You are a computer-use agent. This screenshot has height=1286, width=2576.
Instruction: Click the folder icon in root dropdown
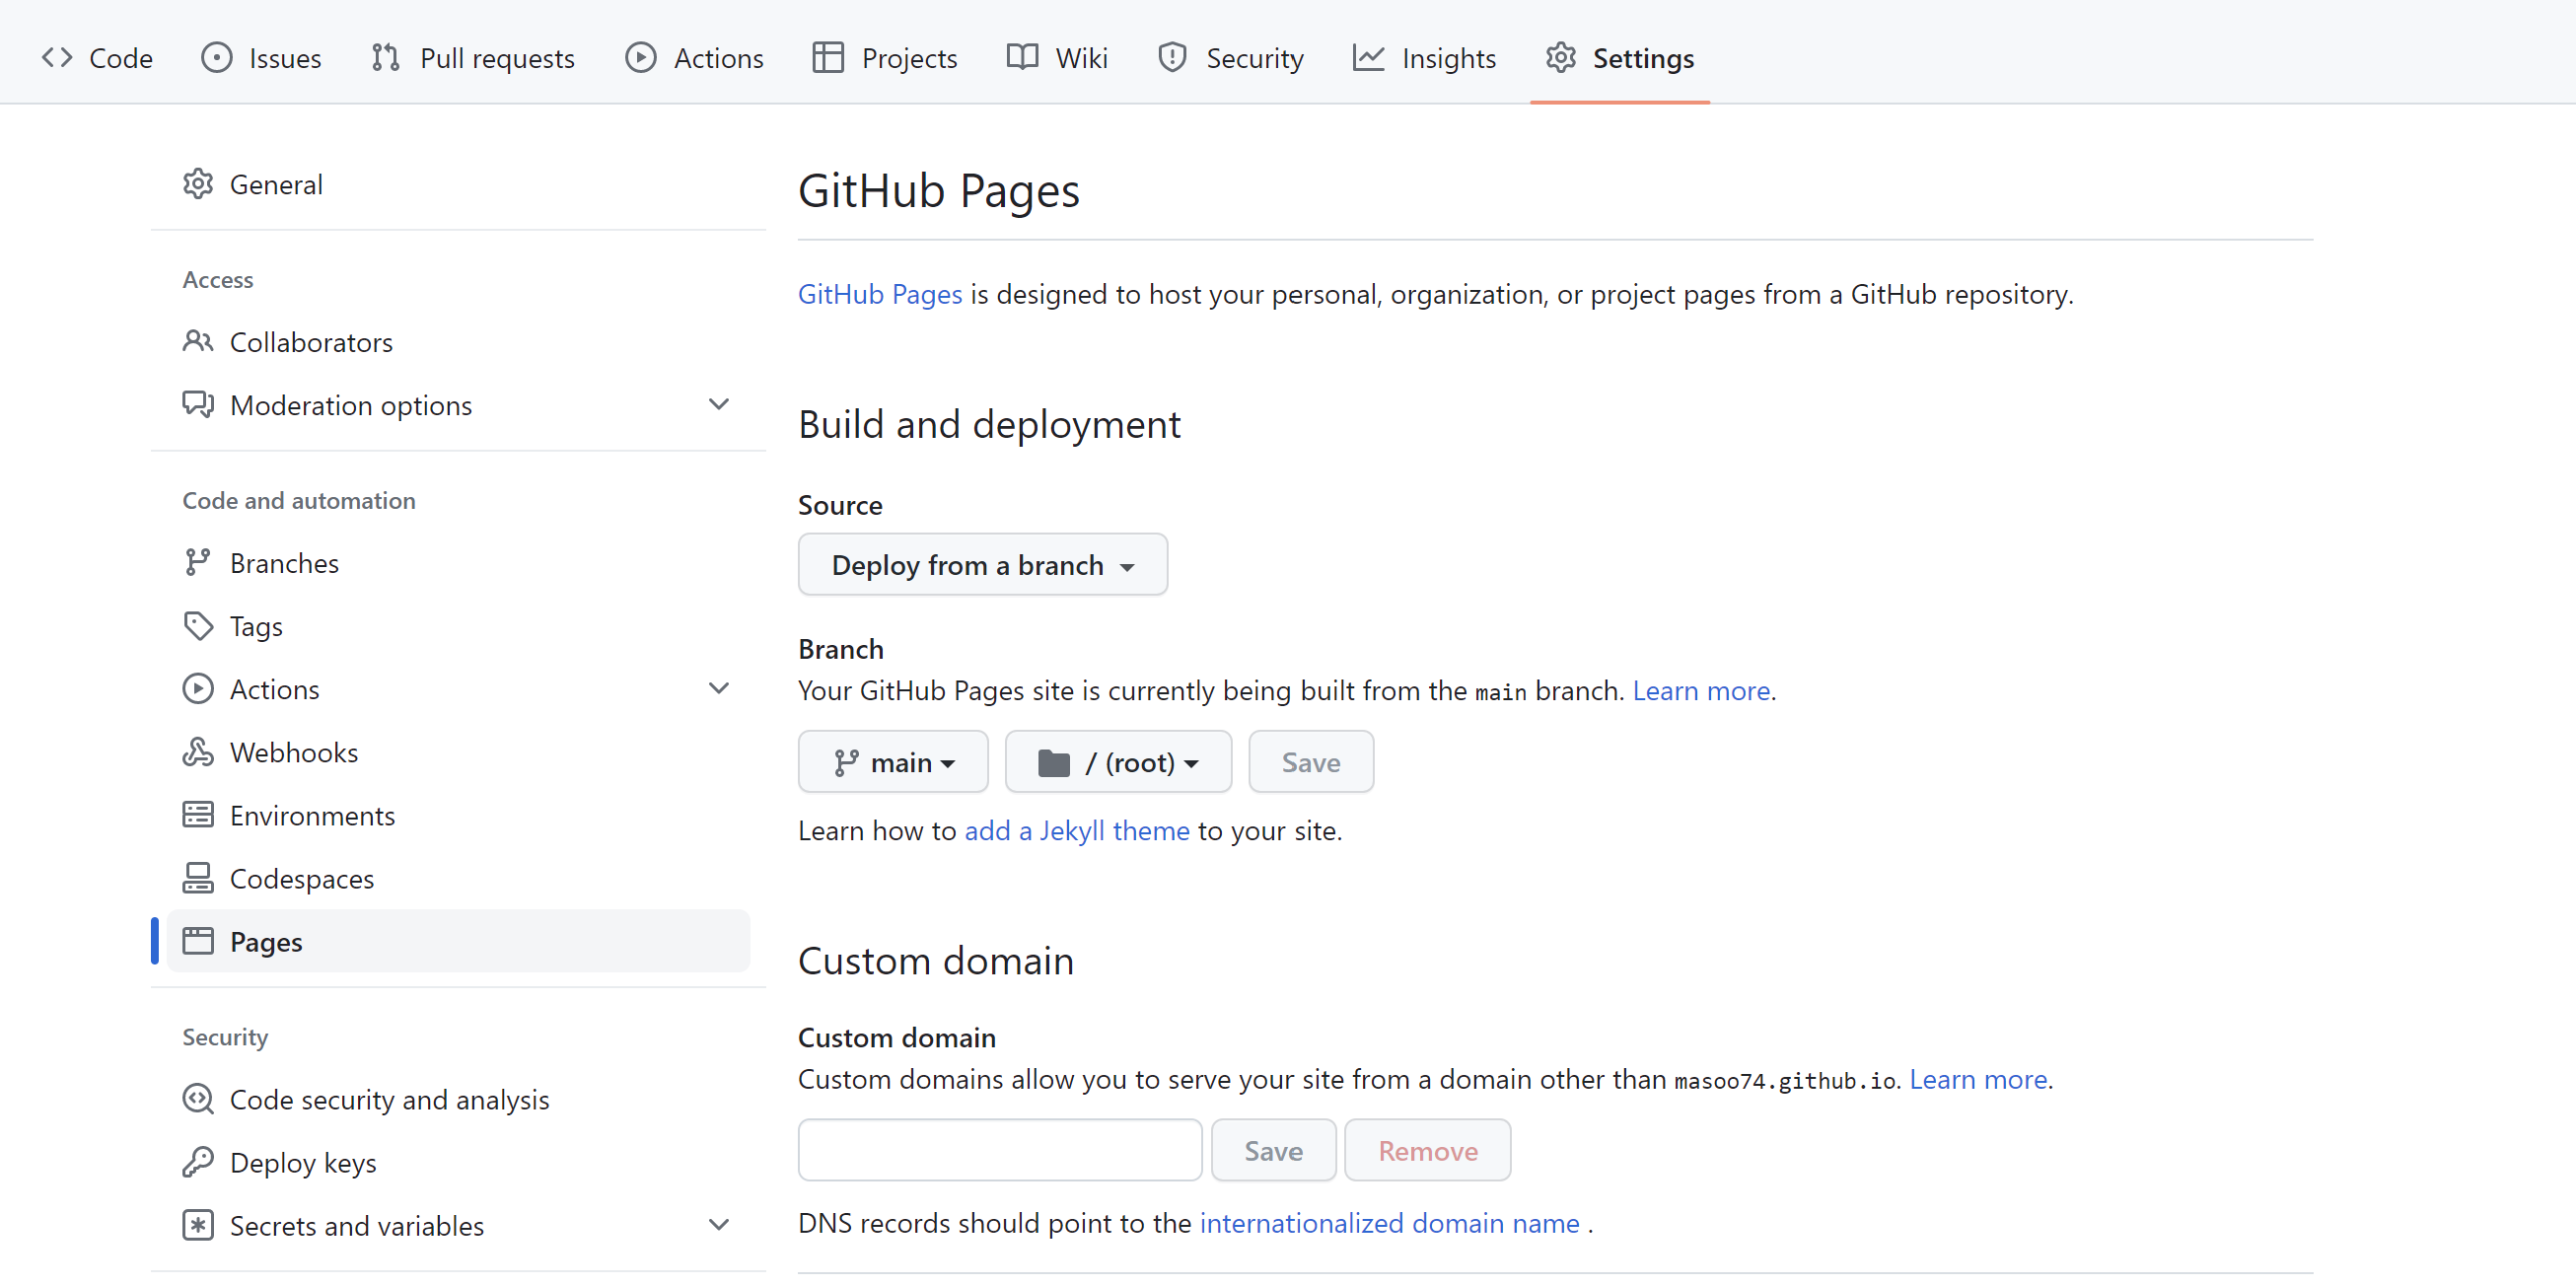[1054, 763]
